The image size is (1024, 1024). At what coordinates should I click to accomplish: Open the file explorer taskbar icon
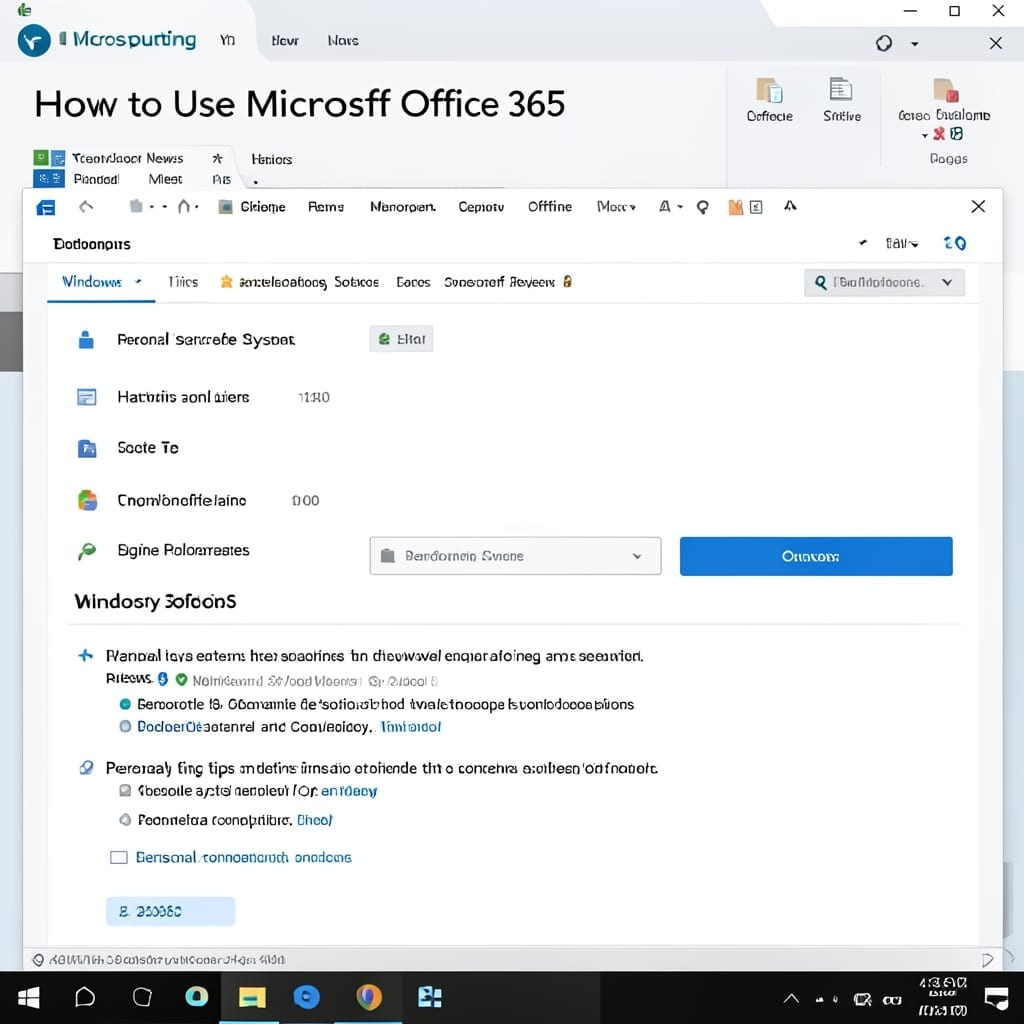click(x=252, y=997)
